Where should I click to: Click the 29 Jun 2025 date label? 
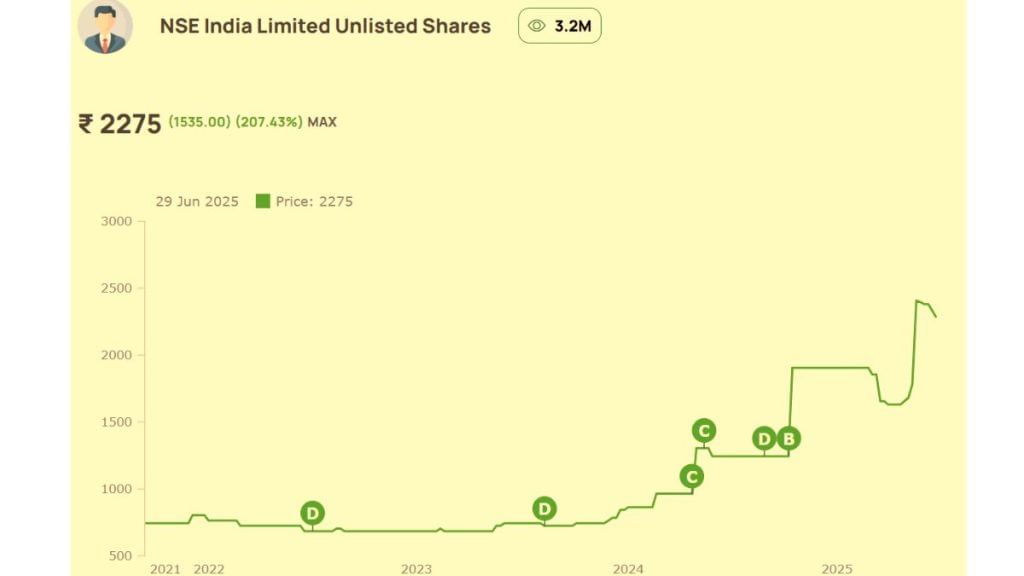tap(197, 202)
